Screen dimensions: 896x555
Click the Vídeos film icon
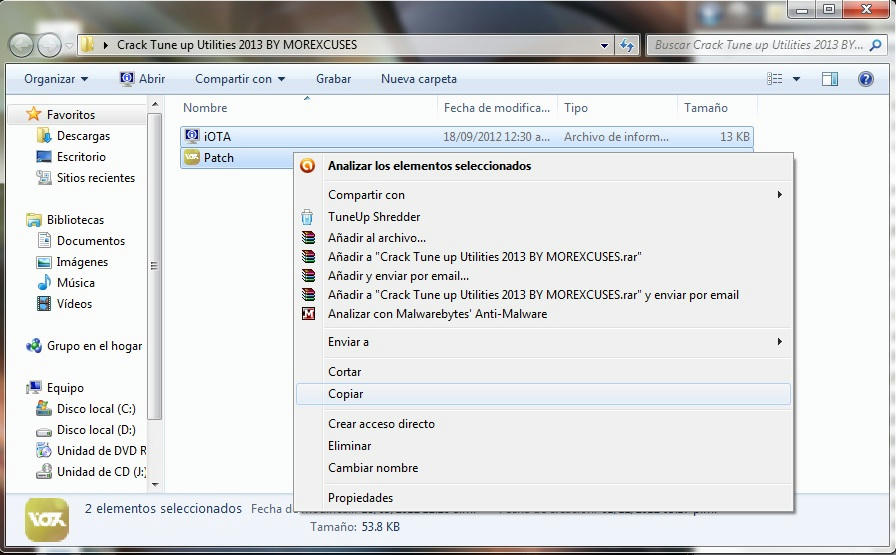[x=43, y=304]
